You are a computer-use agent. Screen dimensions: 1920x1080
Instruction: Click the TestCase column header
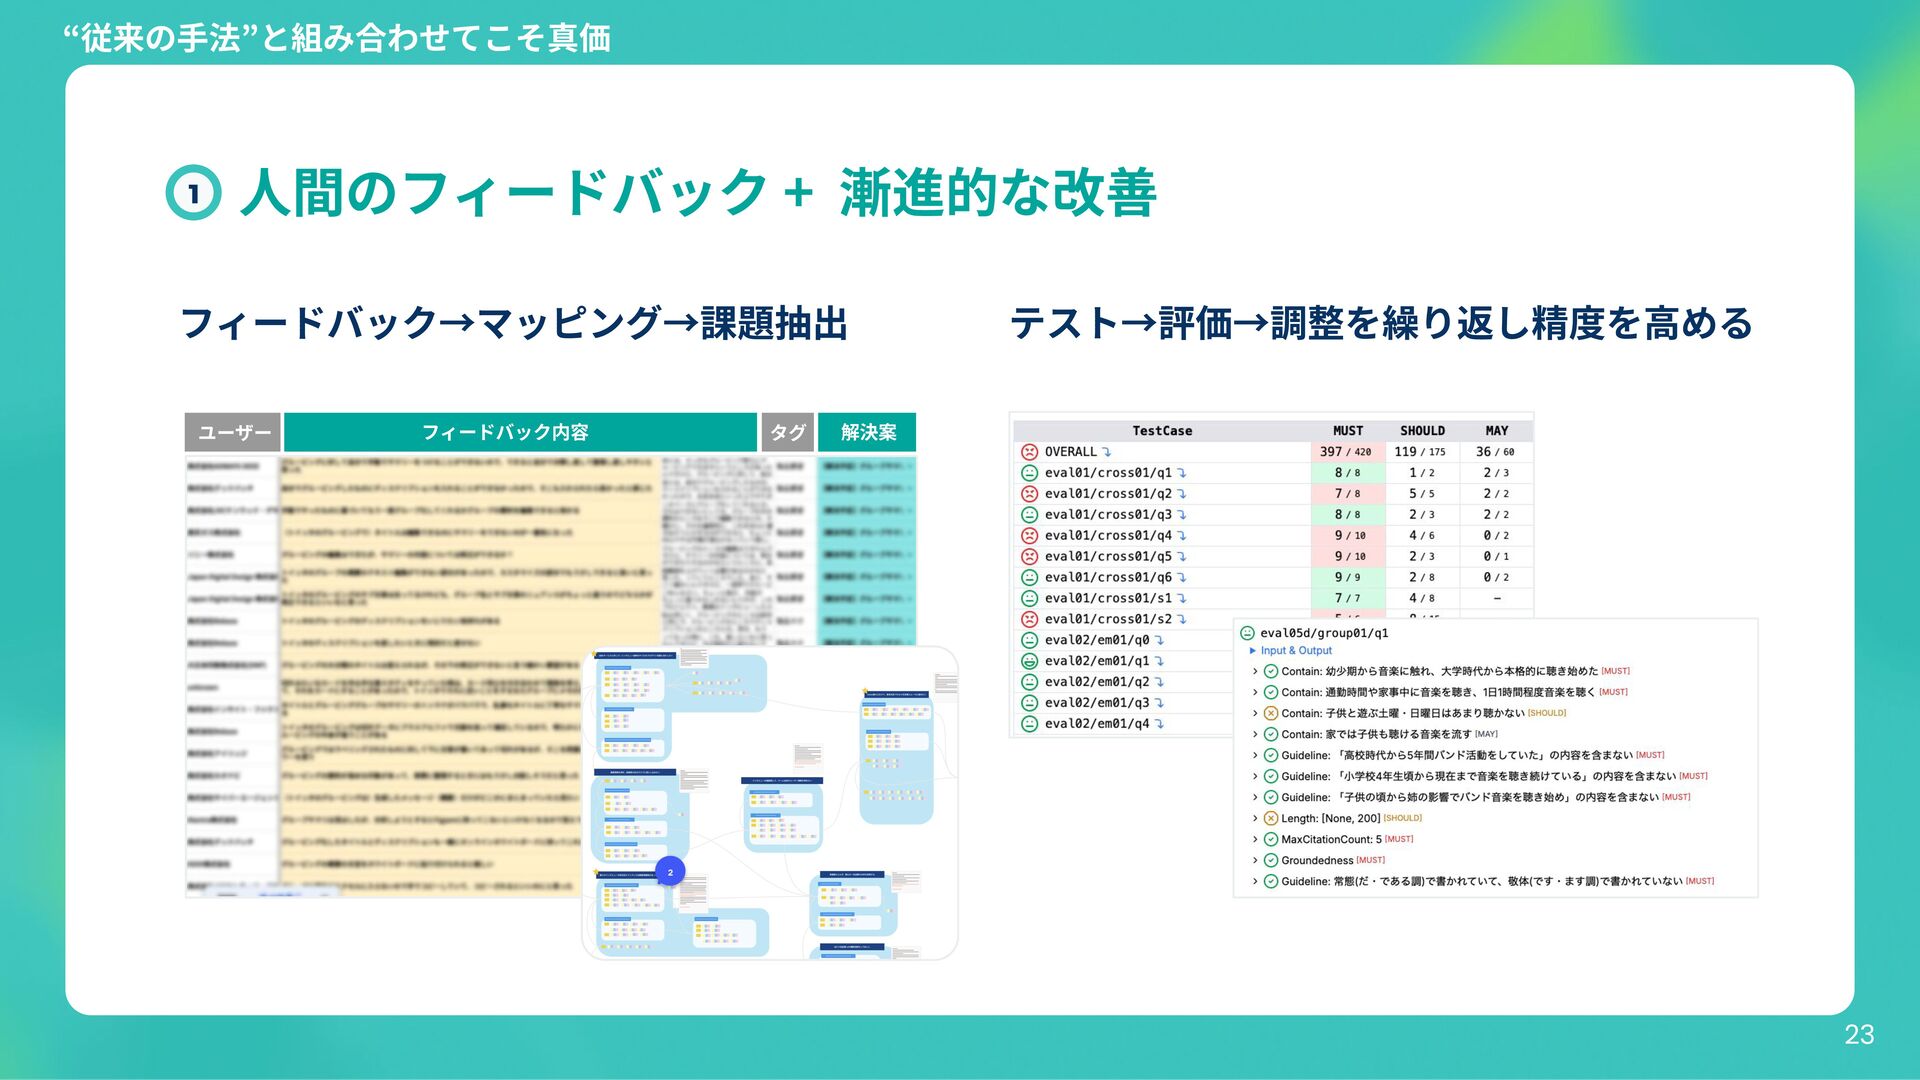click(1162, 431)
